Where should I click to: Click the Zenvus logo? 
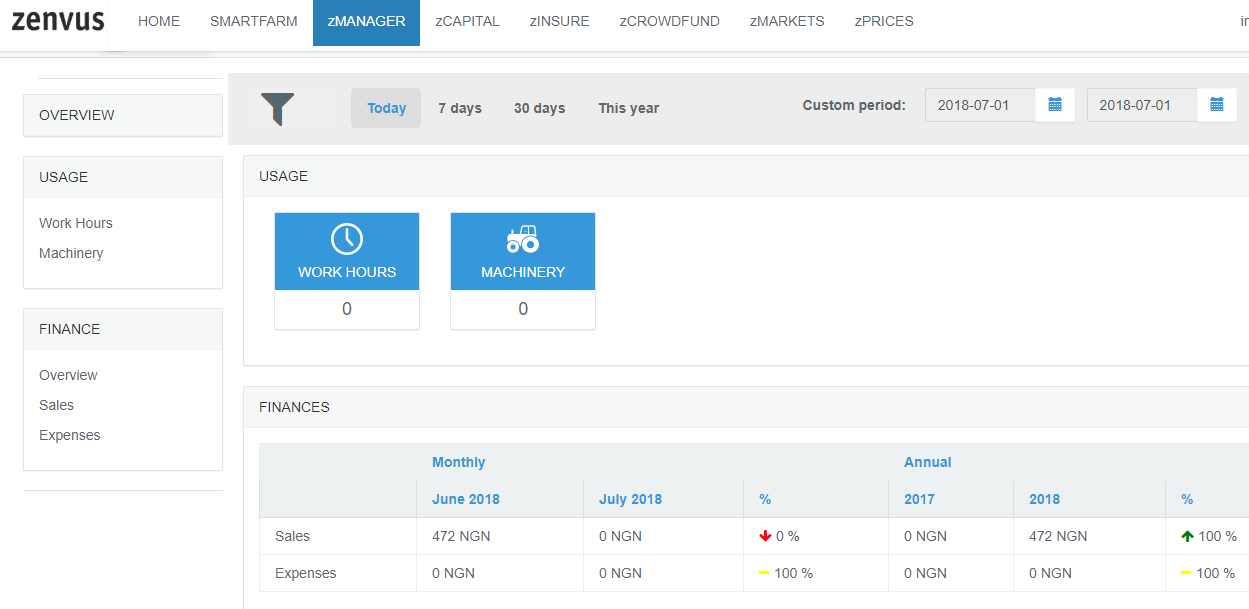pos(58,21)
